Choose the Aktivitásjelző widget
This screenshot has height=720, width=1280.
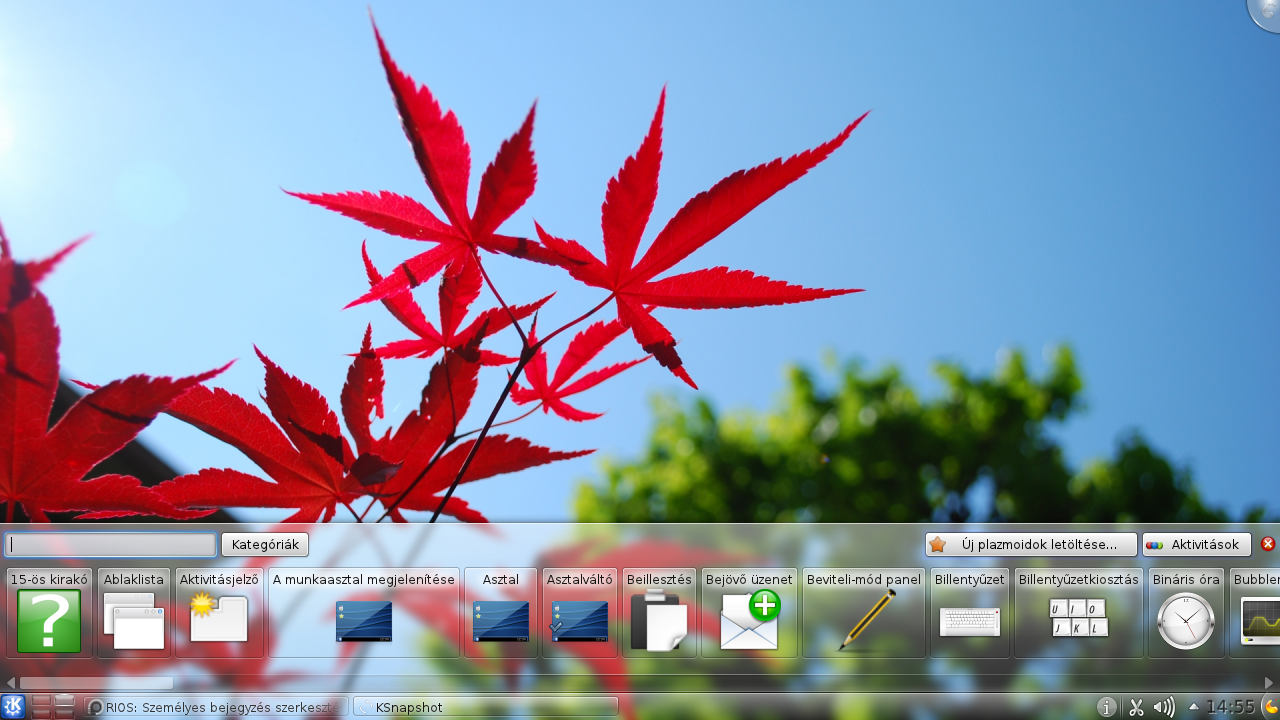coord(219,613)
